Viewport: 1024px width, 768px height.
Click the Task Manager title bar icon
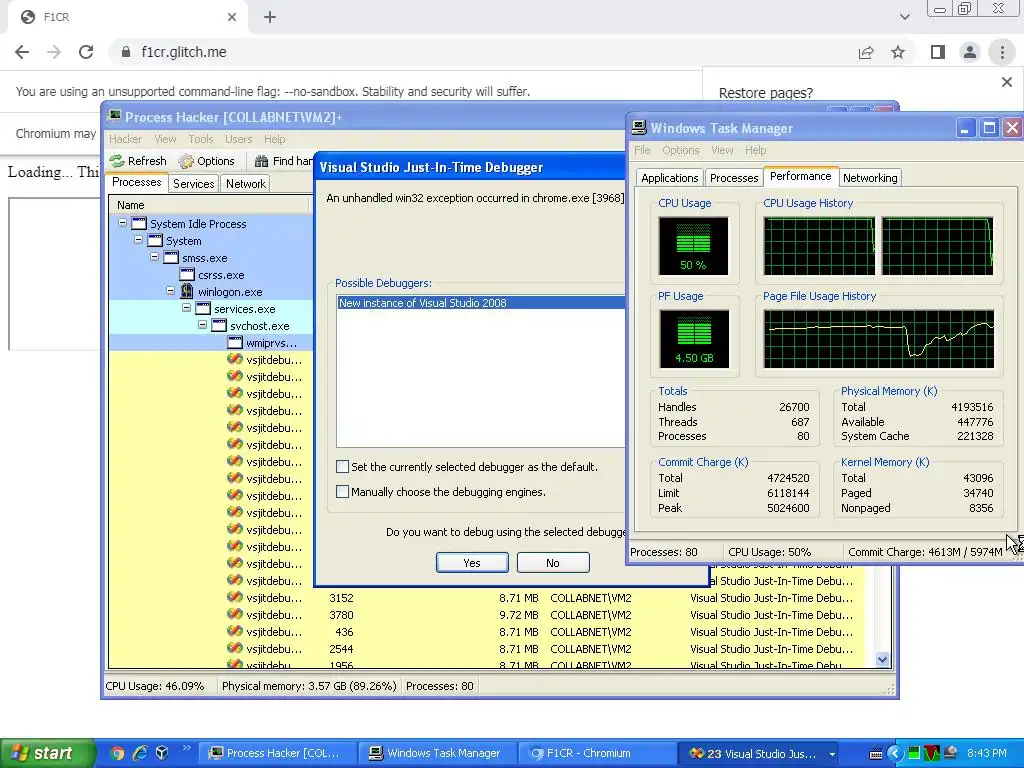639,128
